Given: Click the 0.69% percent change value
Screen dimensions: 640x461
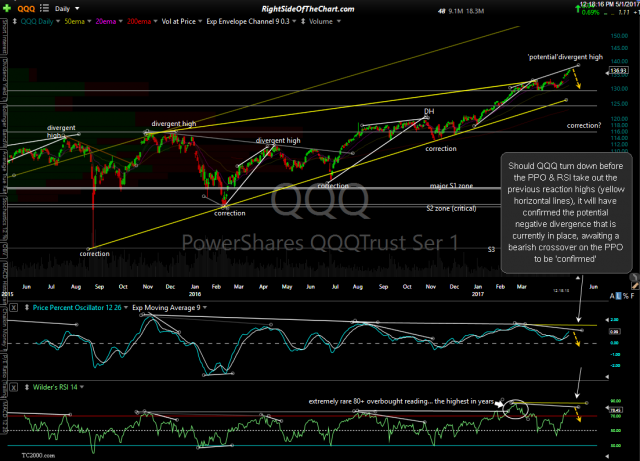Looking at the screenshot, I should pos(591,13).
